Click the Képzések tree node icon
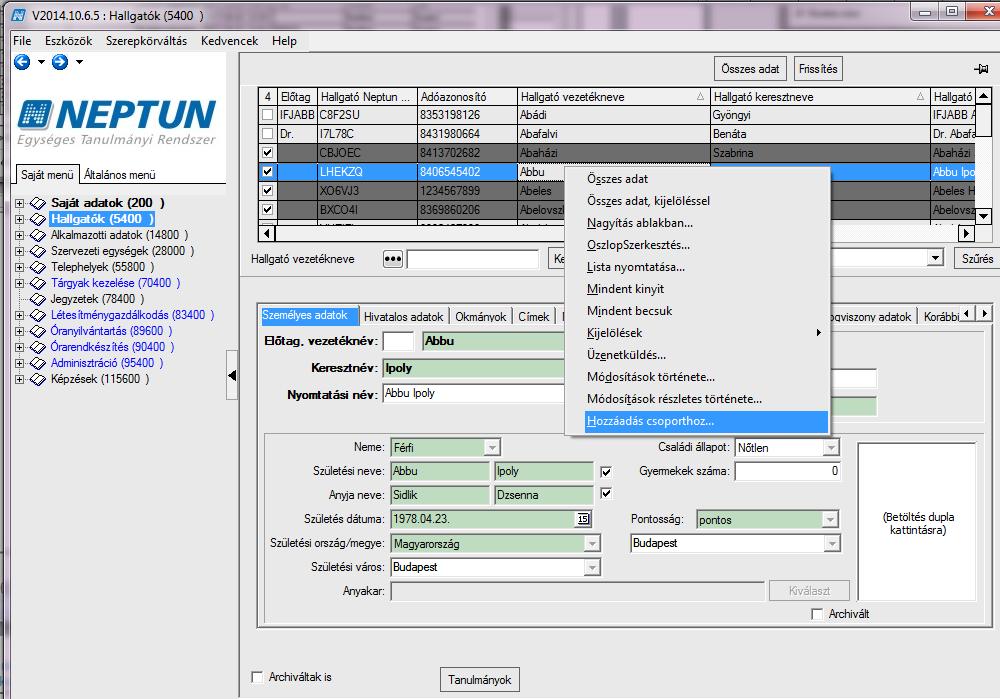 click(38, 379)
